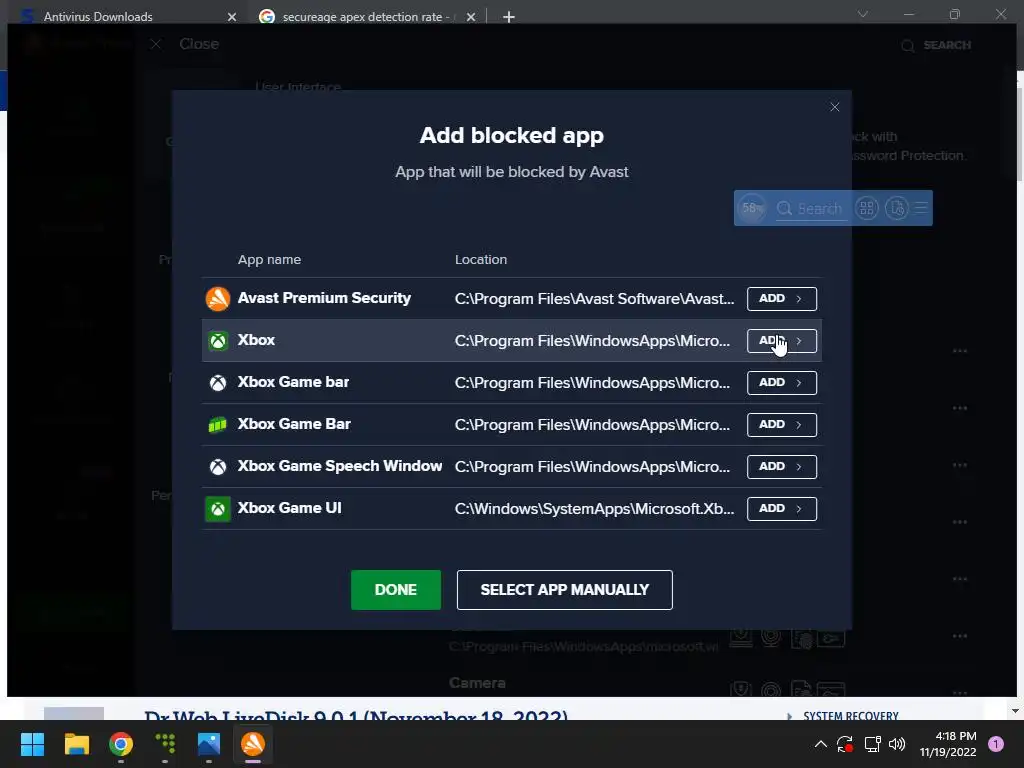The width and height of the screenshot is (1024, 768).
Task: Click the file clock icon on floating widget
Action: coord(897,208)
